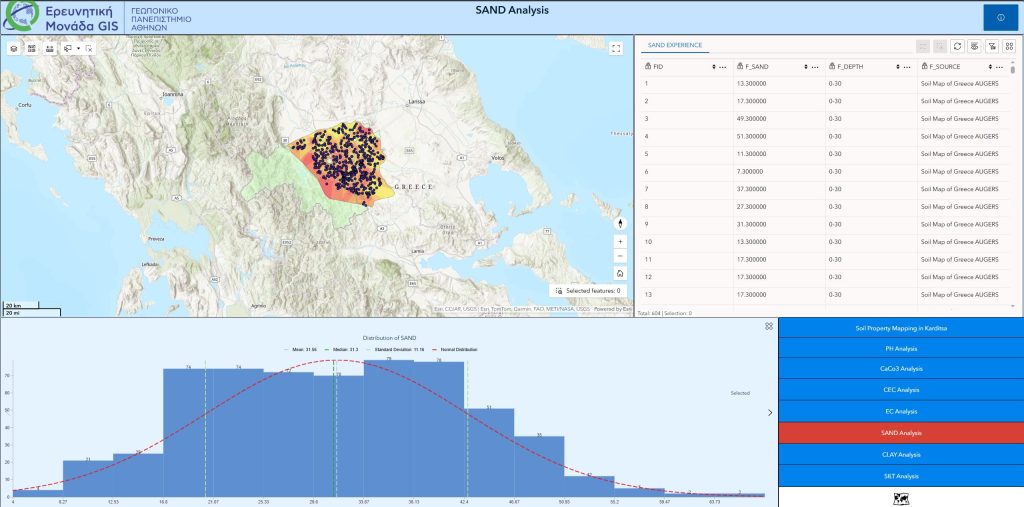Open select tool dropdown arrow on map
This screenshot has width=1024, height=507.
(78, 48)
